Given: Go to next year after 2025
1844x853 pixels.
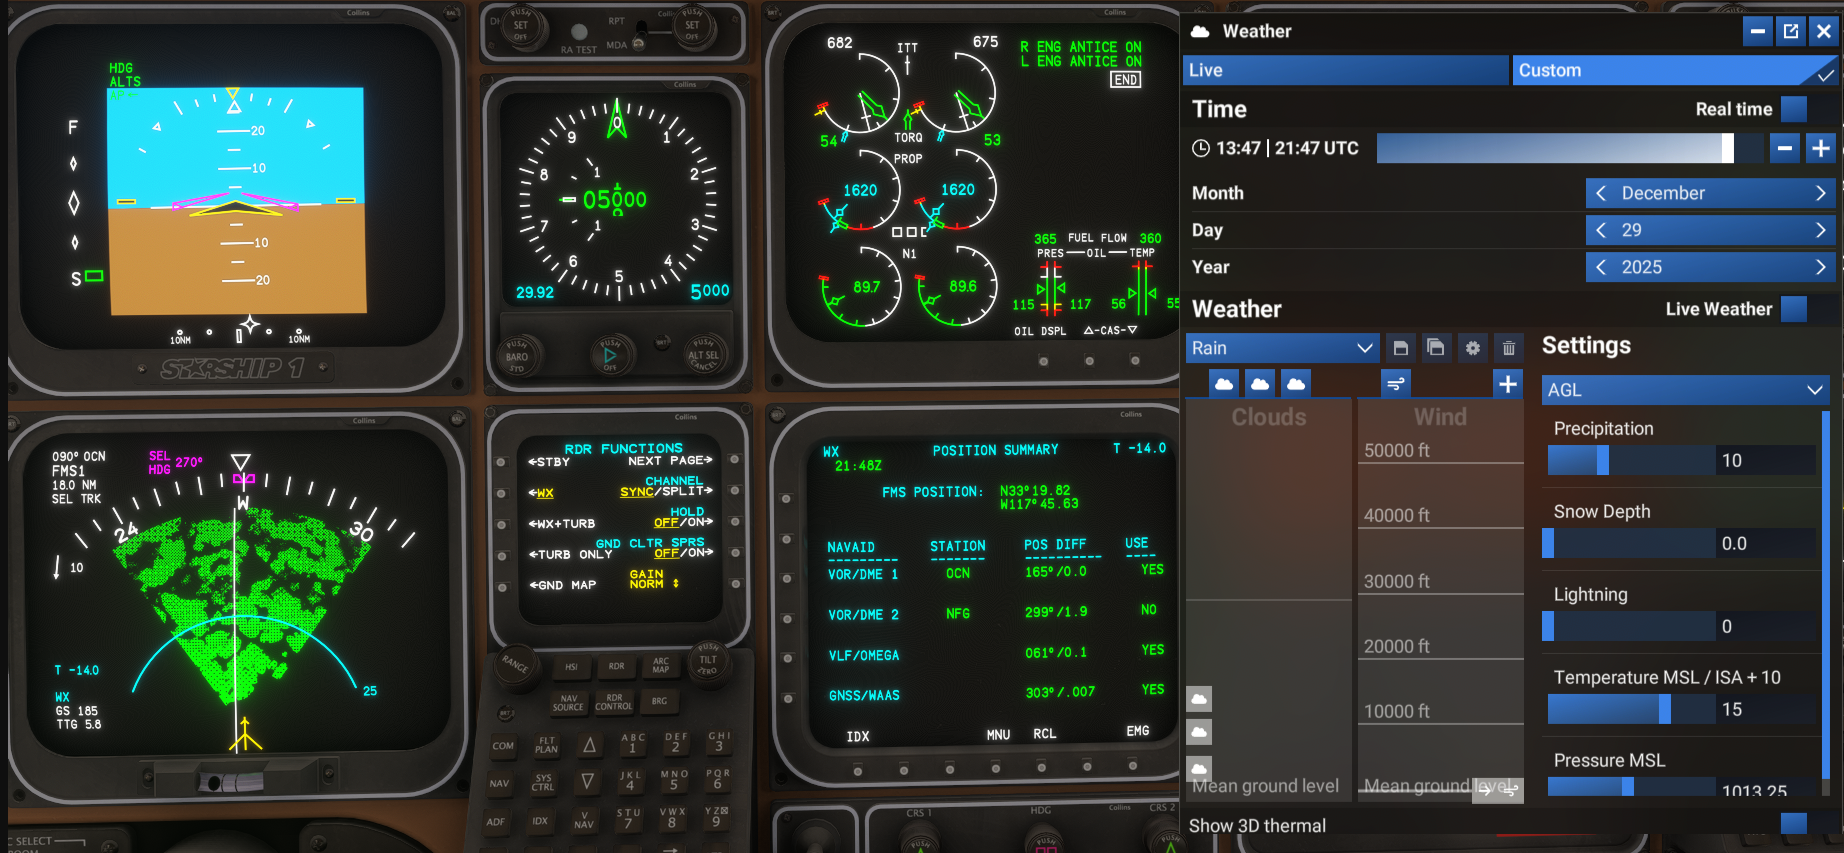Looking at the screenshot, I should pyautogui.click(x=1820, y=267).
